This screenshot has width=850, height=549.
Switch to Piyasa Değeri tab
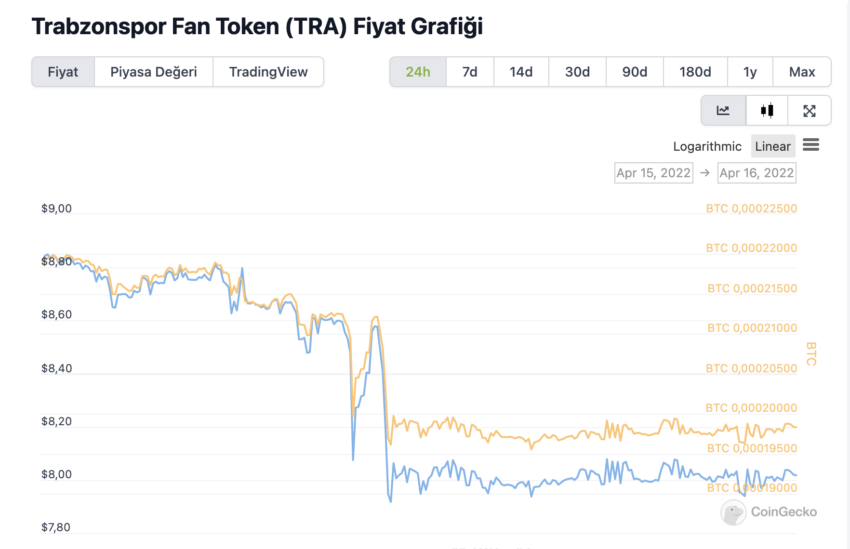pyautogui.click(x=153, y=72)
